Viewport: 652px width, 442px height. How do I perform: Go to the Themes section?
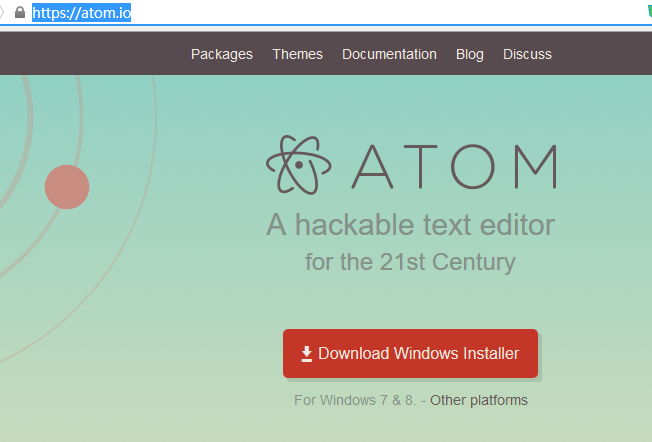[x=297, y=54]
